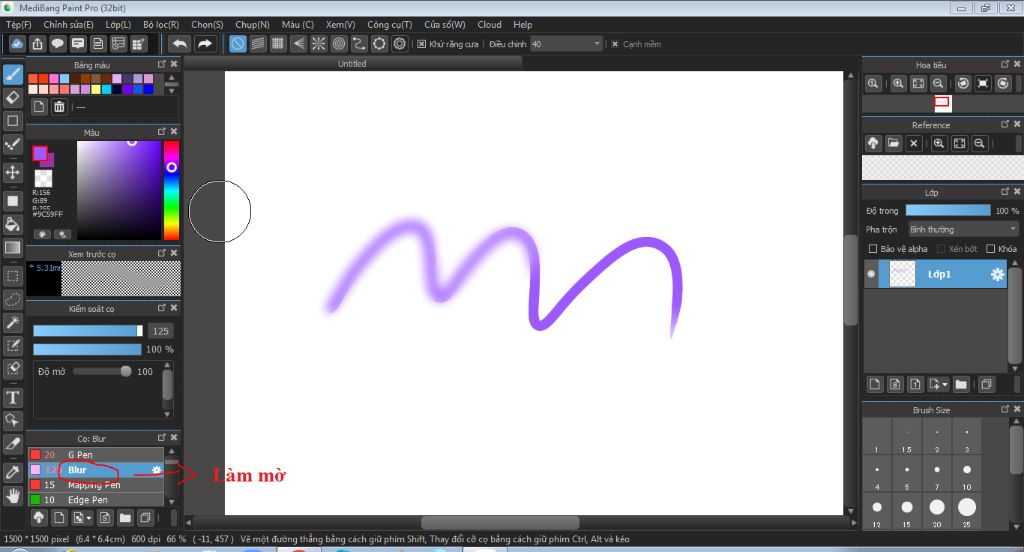Select the Magic Wand tool
This screenshot has height=552, width=1024.
(x=12, y=323)
